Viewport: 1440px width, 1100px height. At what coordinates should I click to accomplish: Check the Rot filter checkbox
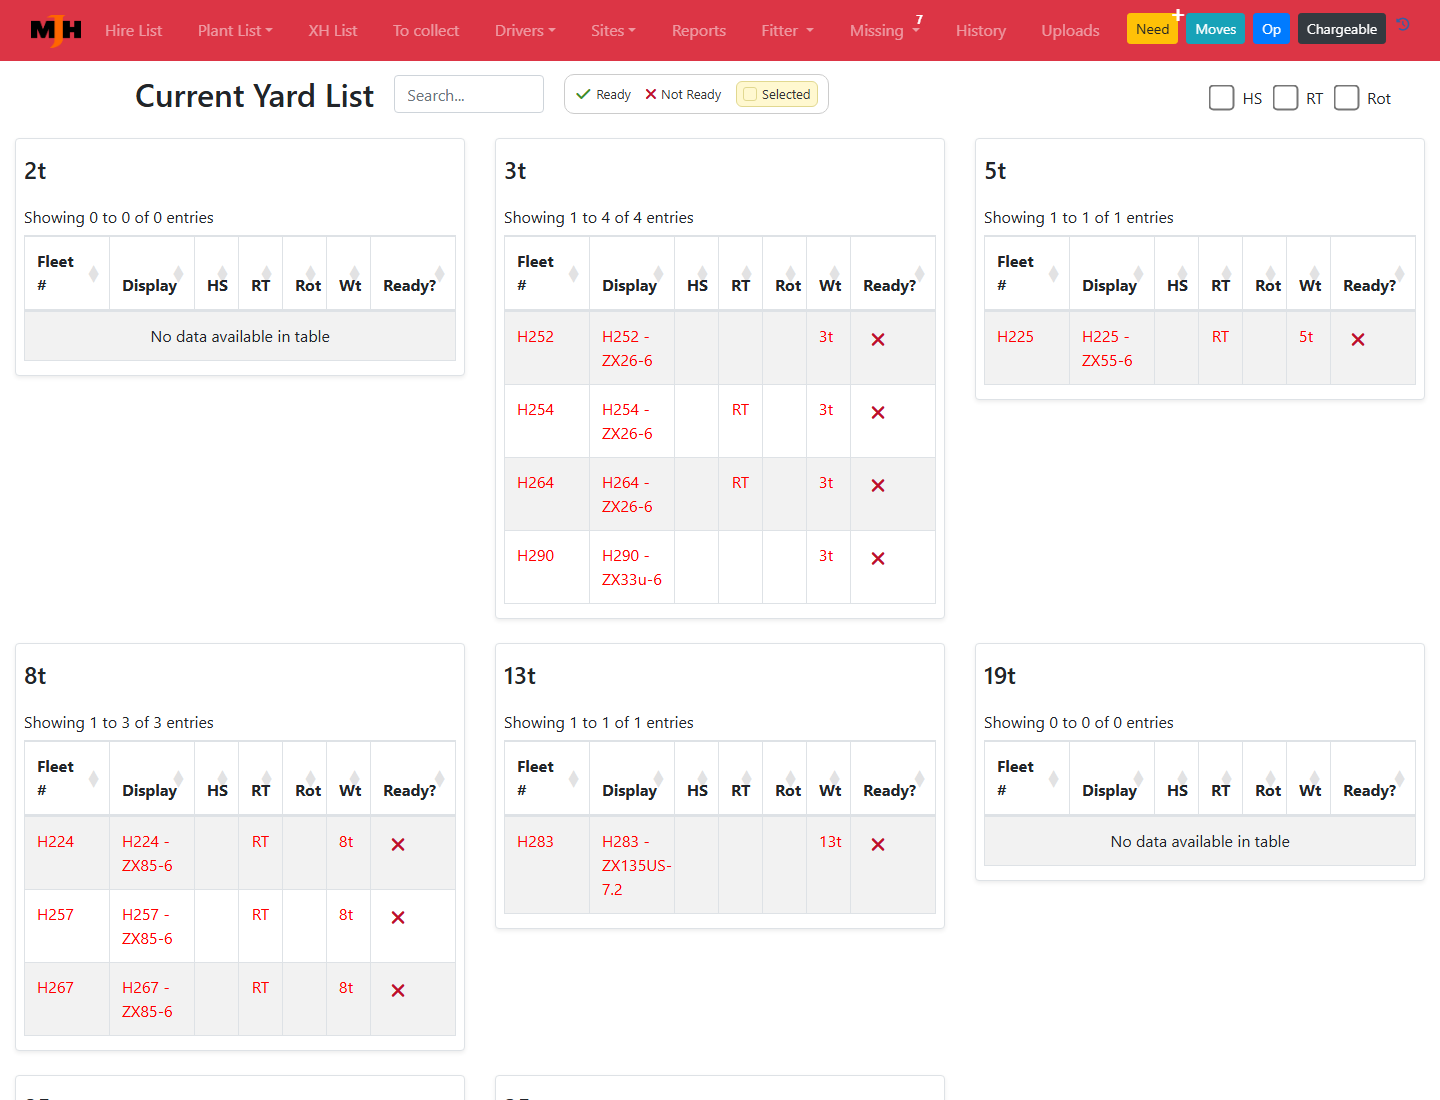1347,98
